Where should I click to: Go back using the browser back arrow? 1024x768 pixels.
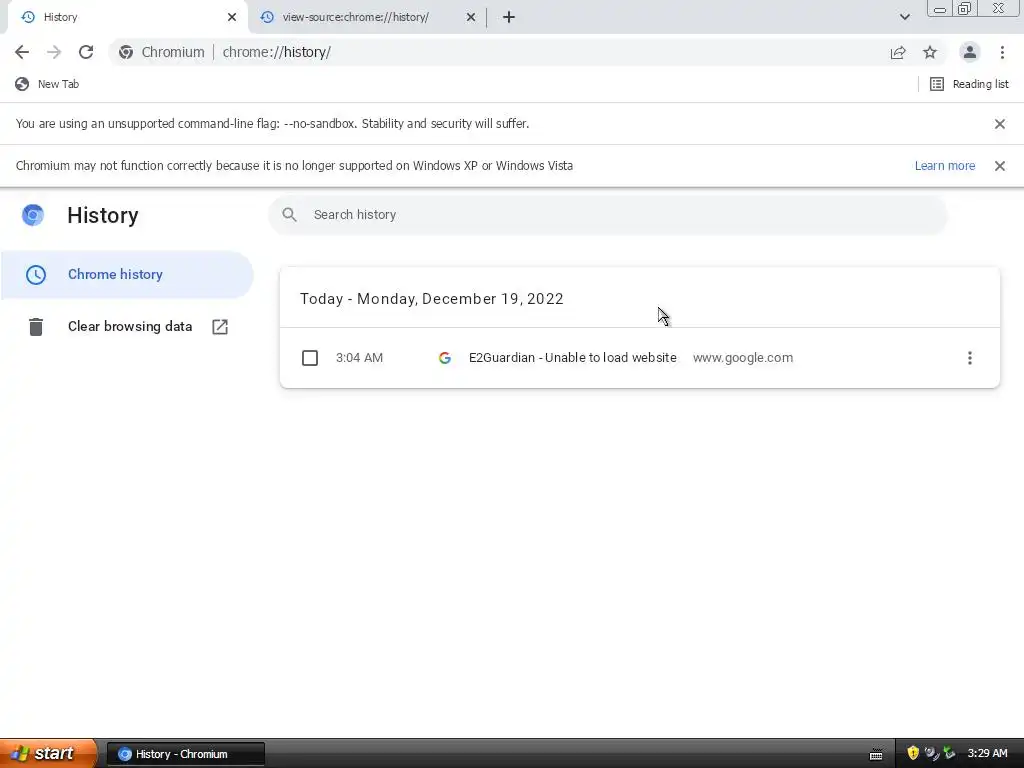22,52
